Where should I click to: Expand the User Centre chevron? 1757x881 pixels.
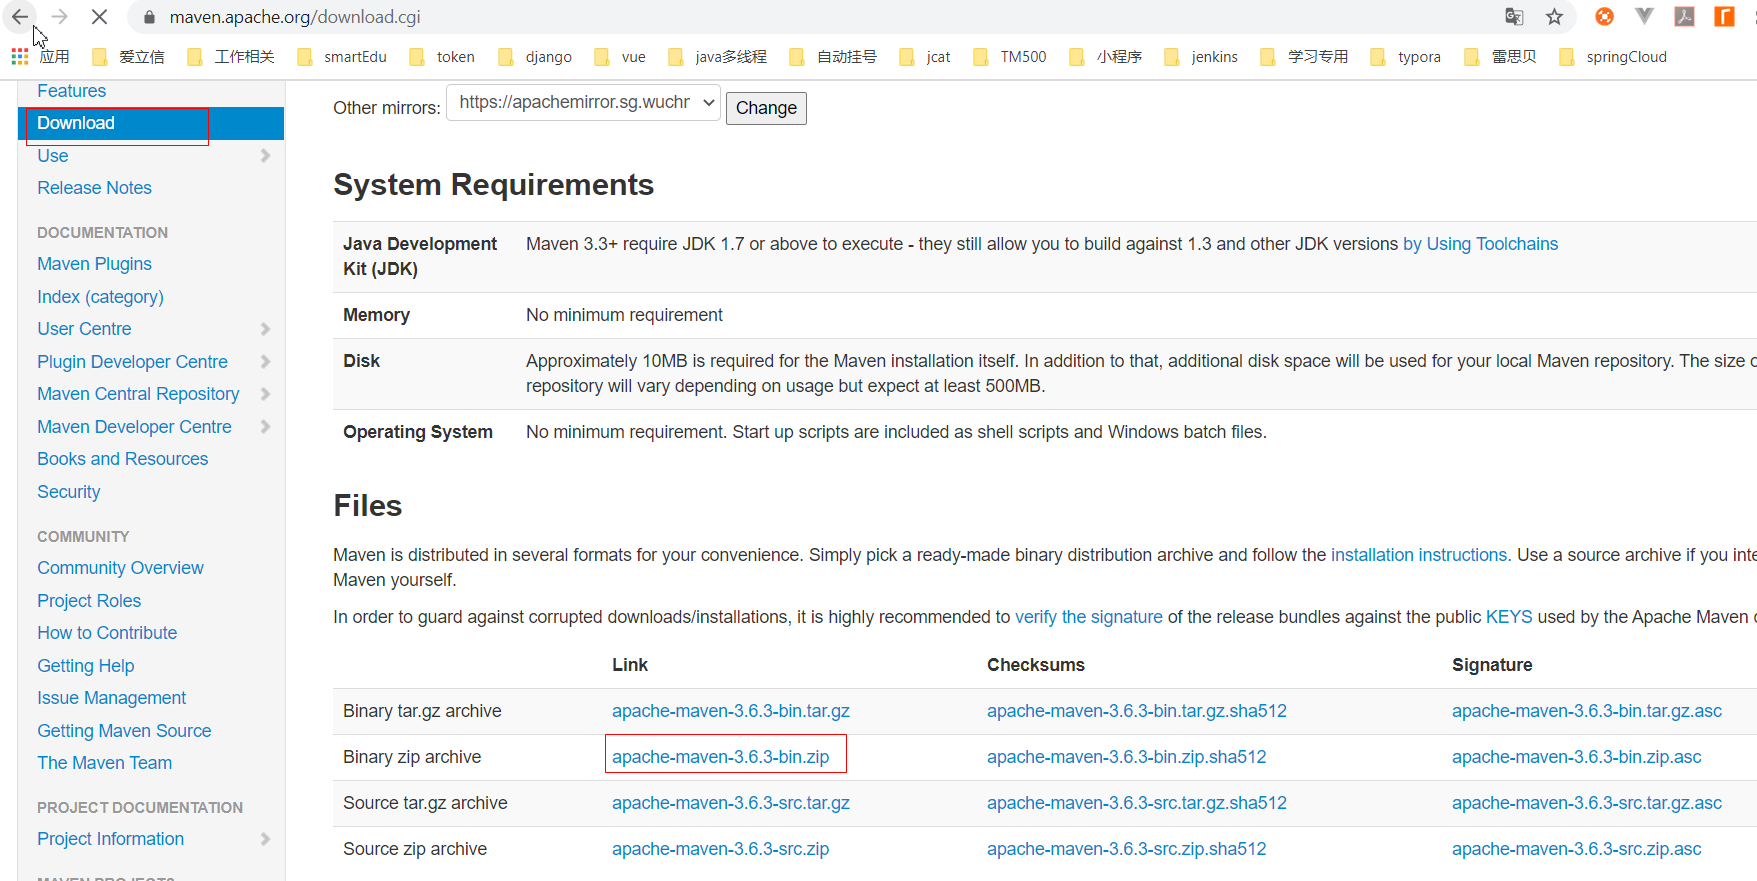pyautogui.click(x=265, y=329)
